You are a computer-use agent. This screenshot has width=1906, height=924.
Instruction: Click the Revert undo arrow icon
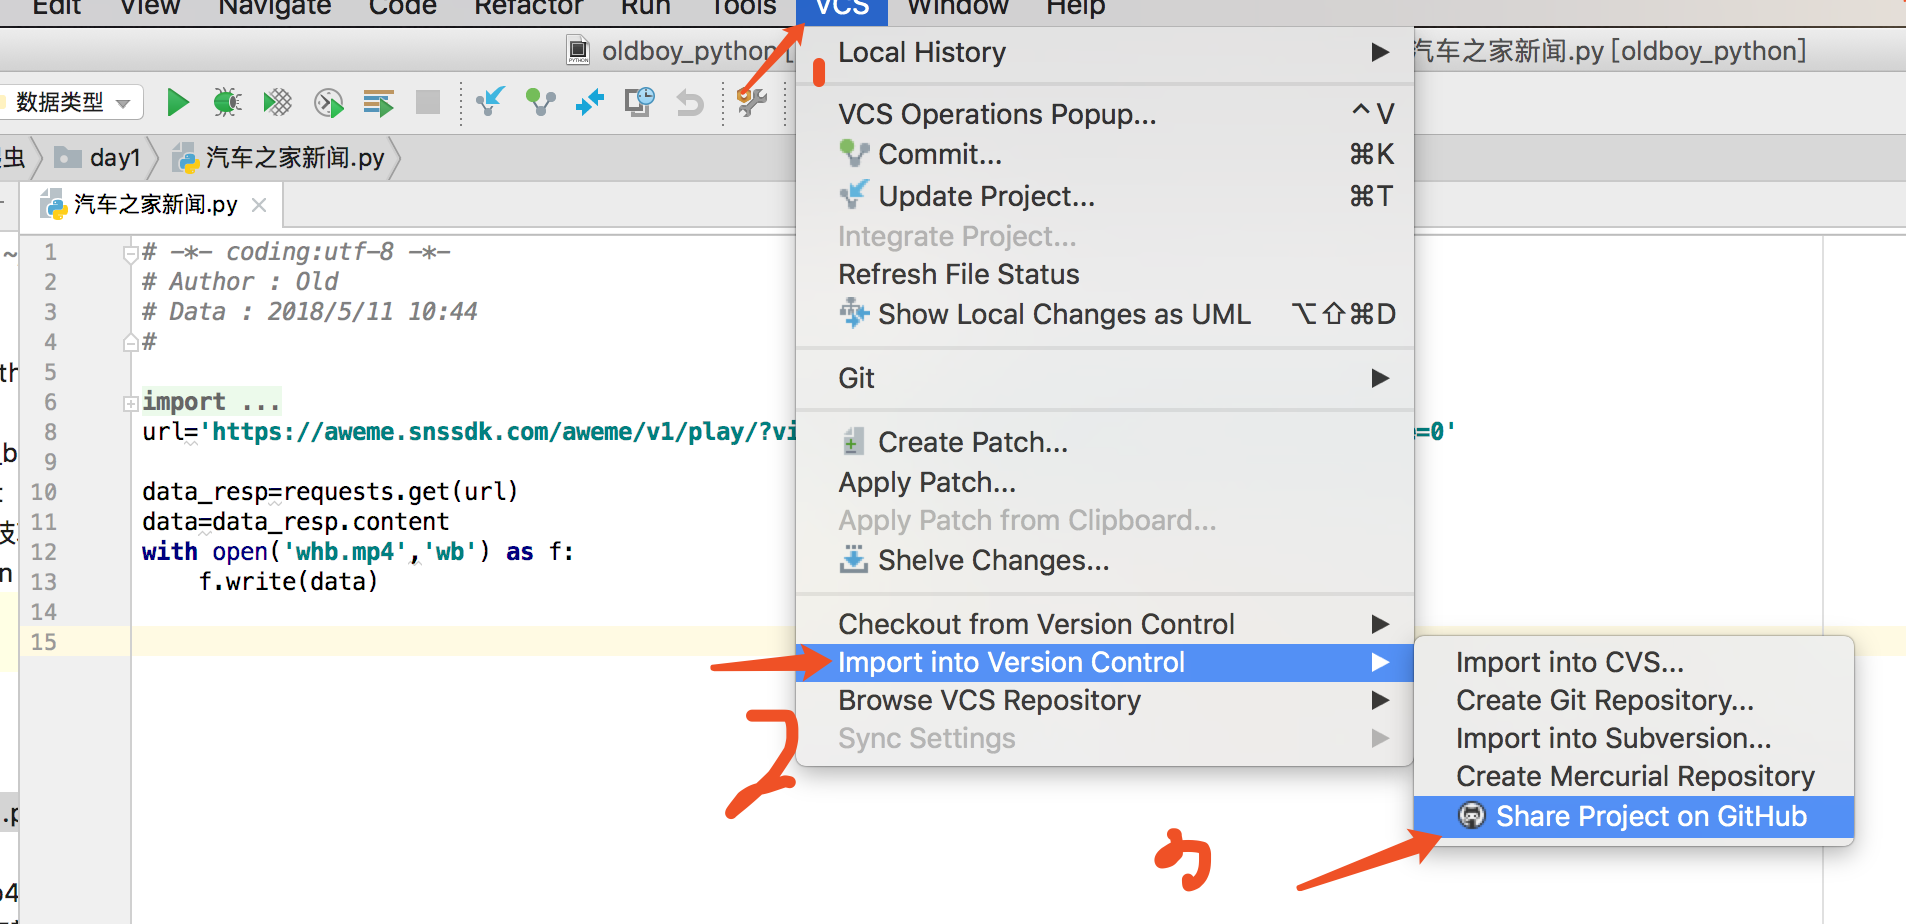click(x=690, y=102)
